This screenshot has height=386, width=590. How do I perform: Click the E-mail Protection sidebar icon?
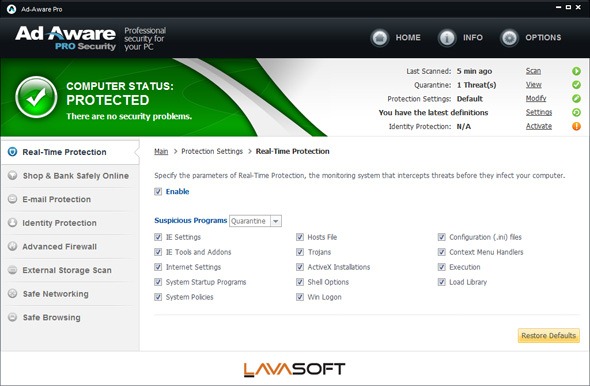click(12, 199)
